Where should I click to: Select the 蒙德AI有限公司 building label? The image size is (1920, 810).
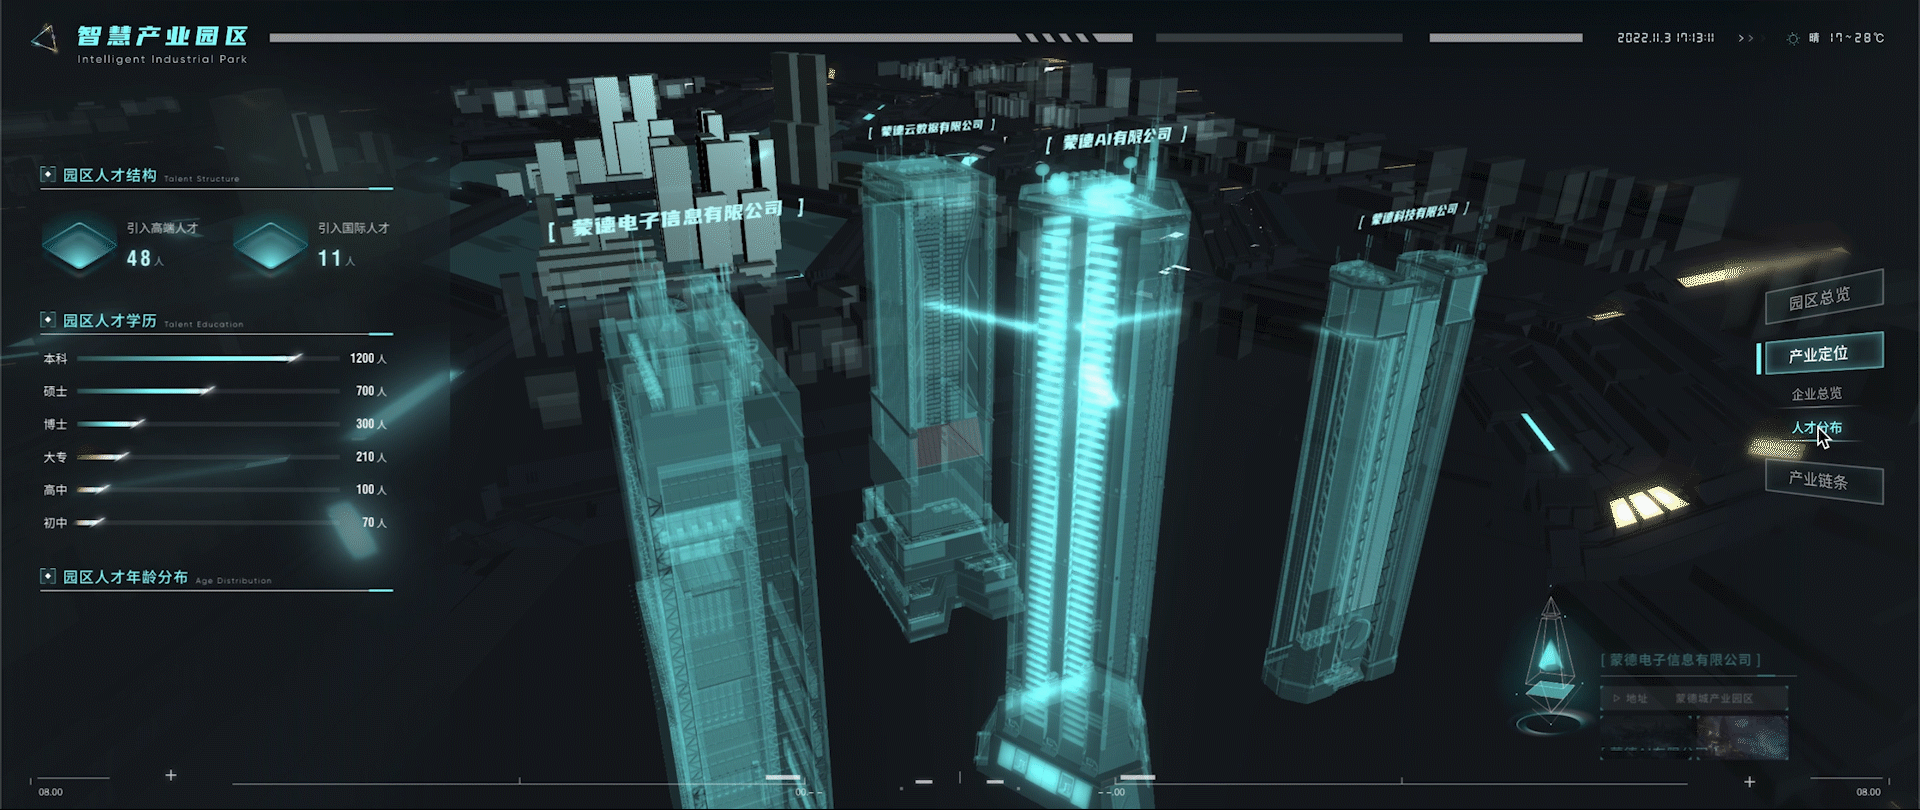point(1116,138)
